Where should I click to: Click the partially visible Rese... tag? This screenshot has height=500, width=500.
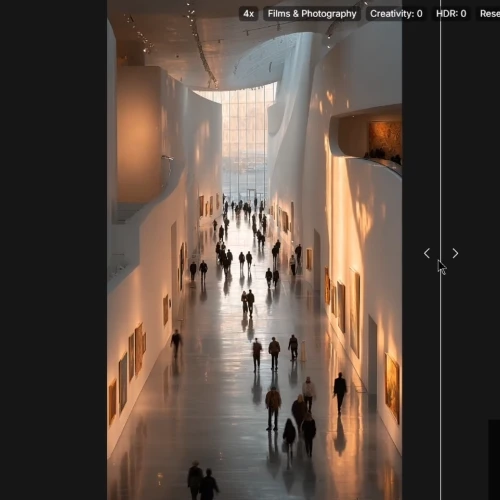[489, 14]
